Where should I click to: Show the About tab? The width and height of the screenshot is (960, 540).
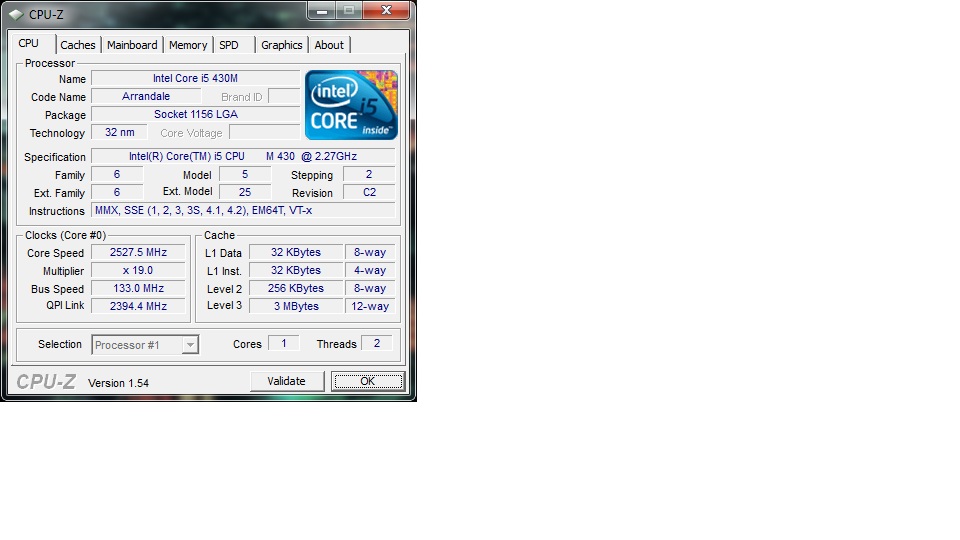[329, 45]
